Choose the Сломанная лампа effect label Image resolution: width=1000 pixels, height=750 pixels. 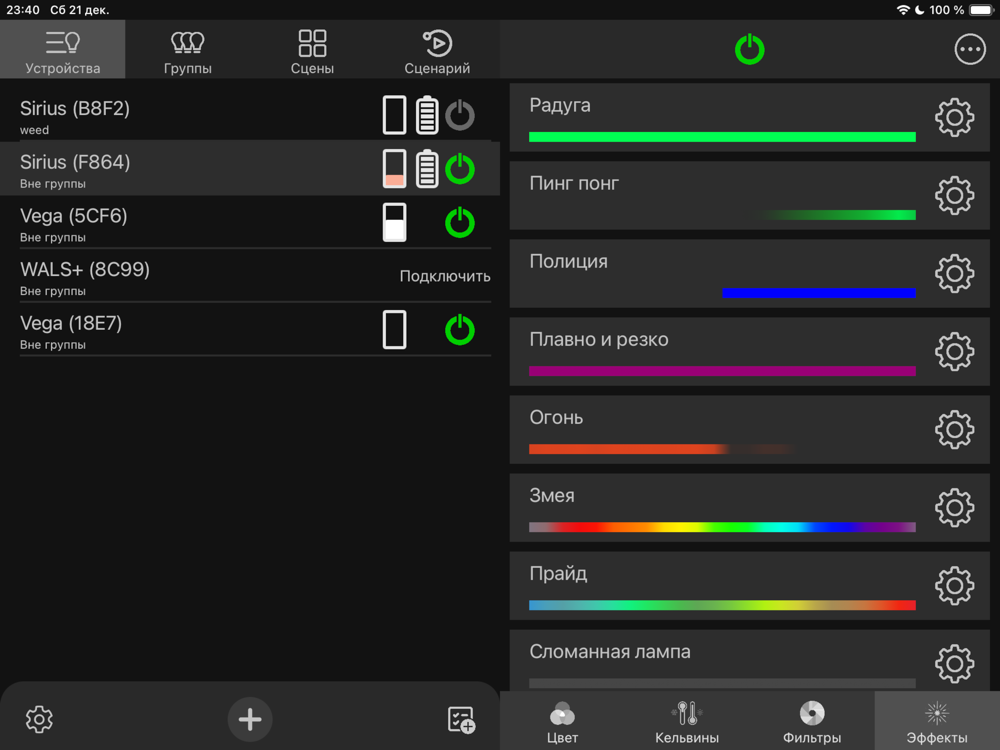click(610, 652)
